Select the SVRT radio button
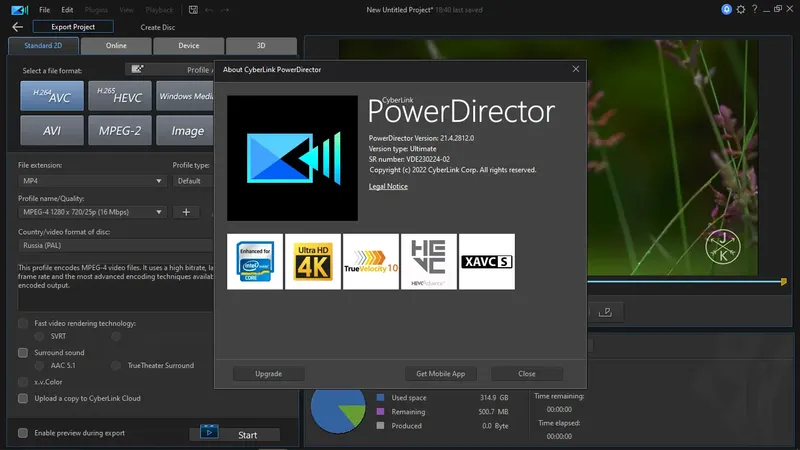Image resolution: width=800 pixels, height=450 pixels. [39, 336]
